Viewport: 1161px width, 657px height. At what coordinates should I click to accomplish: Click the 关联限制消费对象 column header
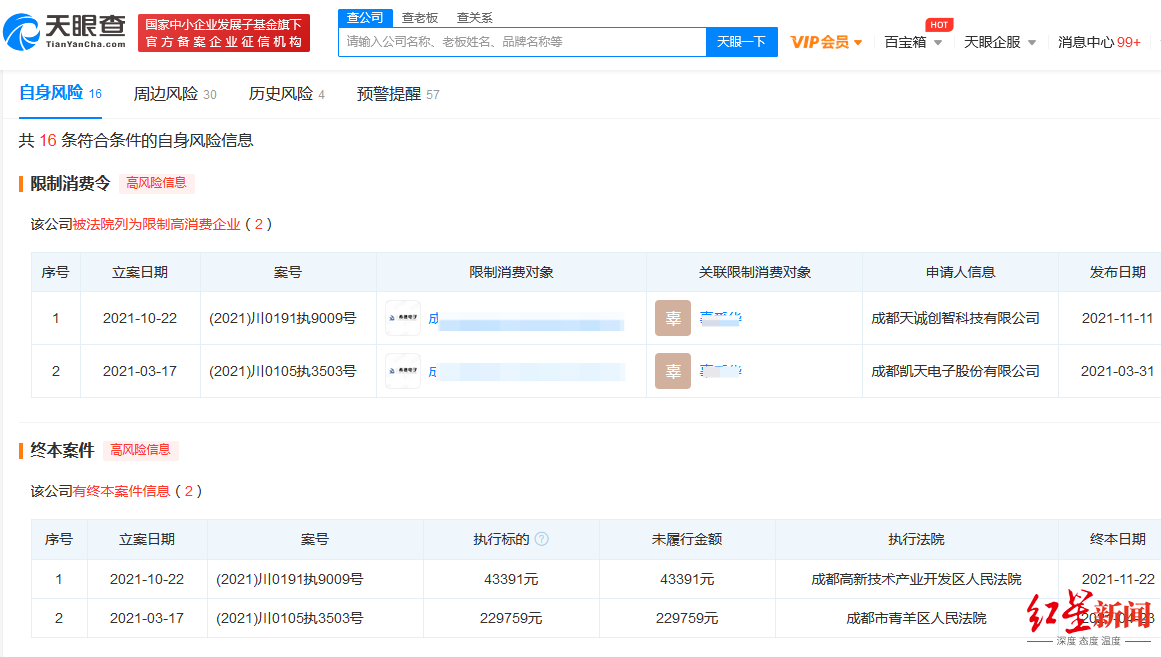755,273
